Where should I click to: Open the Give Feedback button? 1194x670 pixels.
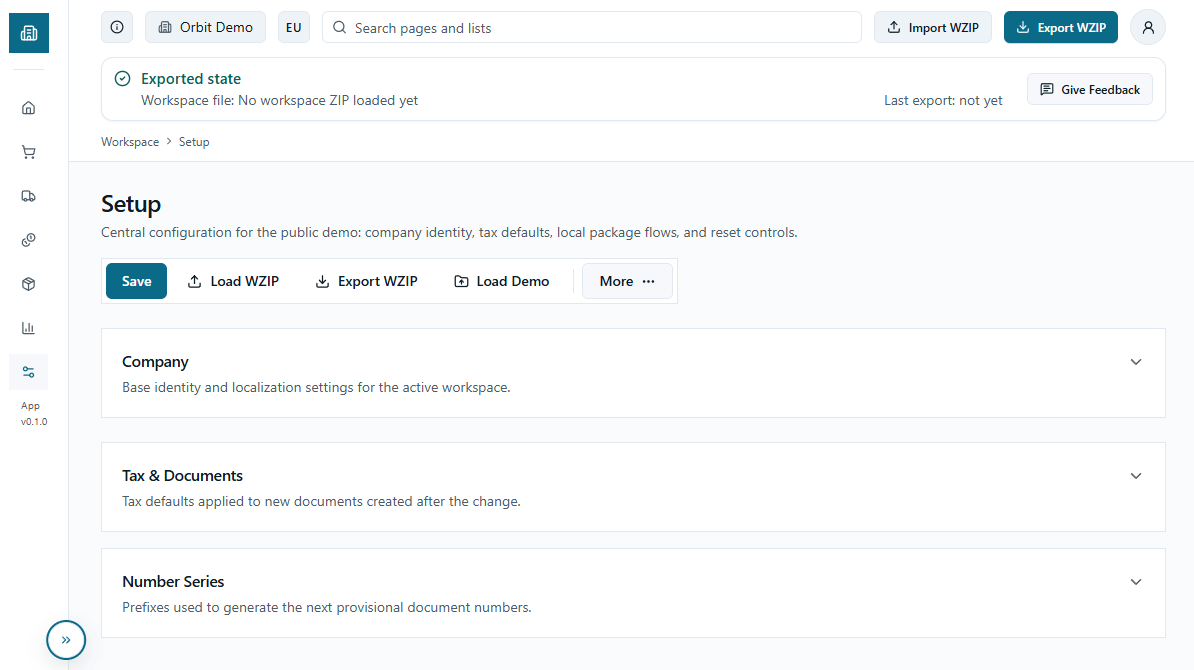[x=1090, y=89]
